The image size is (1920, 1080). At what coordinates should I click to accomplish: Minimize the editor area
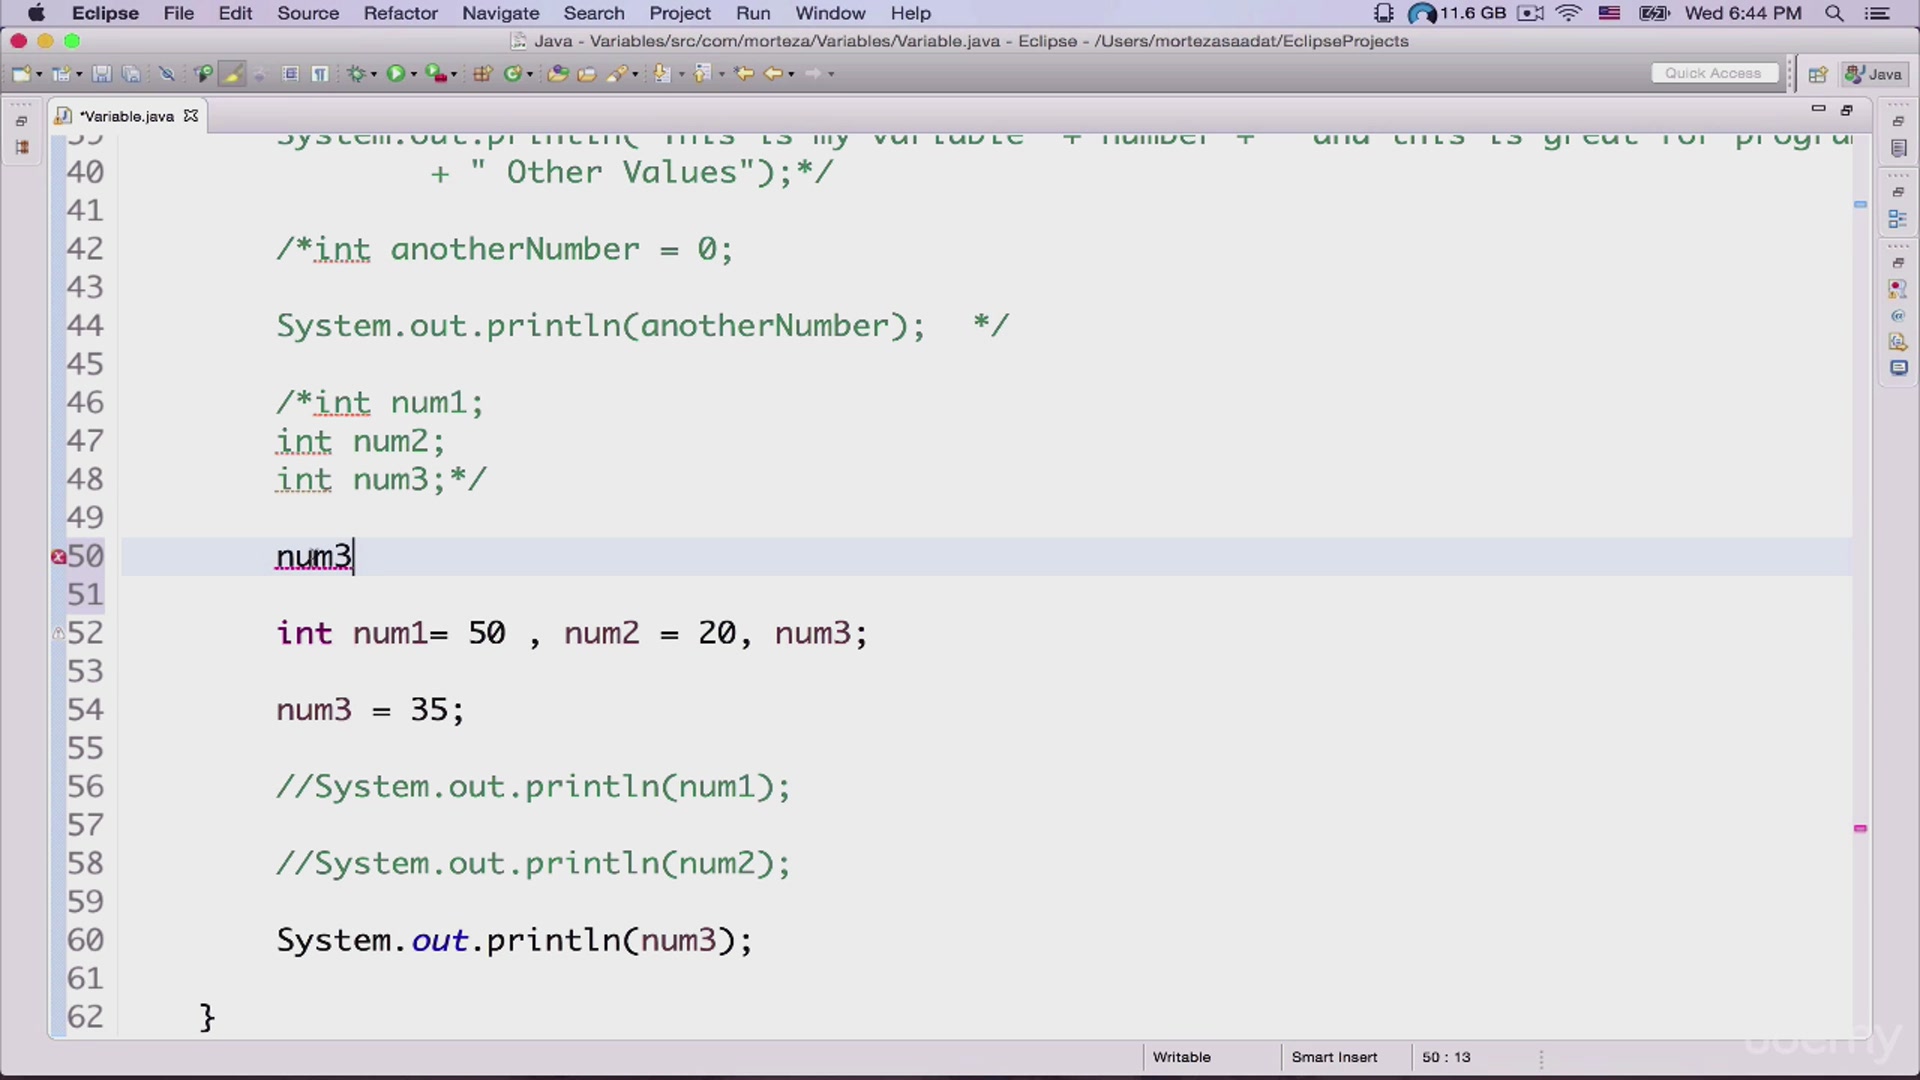click(1818, 109)
